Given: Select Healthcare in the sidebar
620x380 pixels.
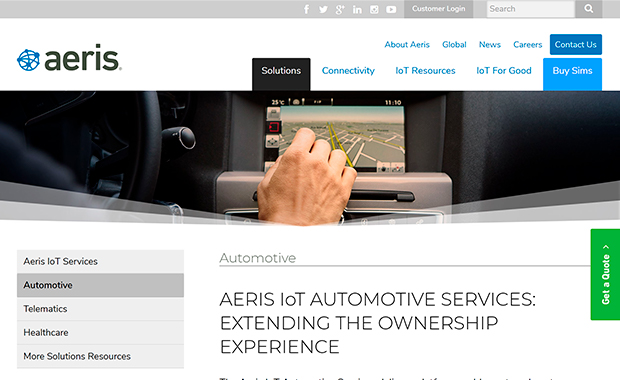Looking at the screenshot, I should pyautogui.click(x=100, y=333).
